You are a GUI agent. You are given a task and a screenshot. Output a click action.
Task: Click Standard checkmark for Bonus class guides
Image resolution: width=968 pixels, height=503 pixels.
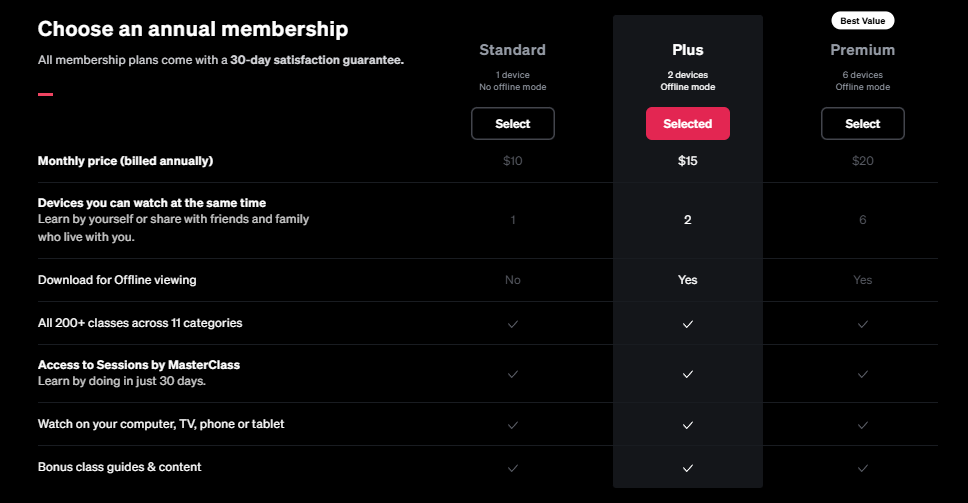click(513, 468)
